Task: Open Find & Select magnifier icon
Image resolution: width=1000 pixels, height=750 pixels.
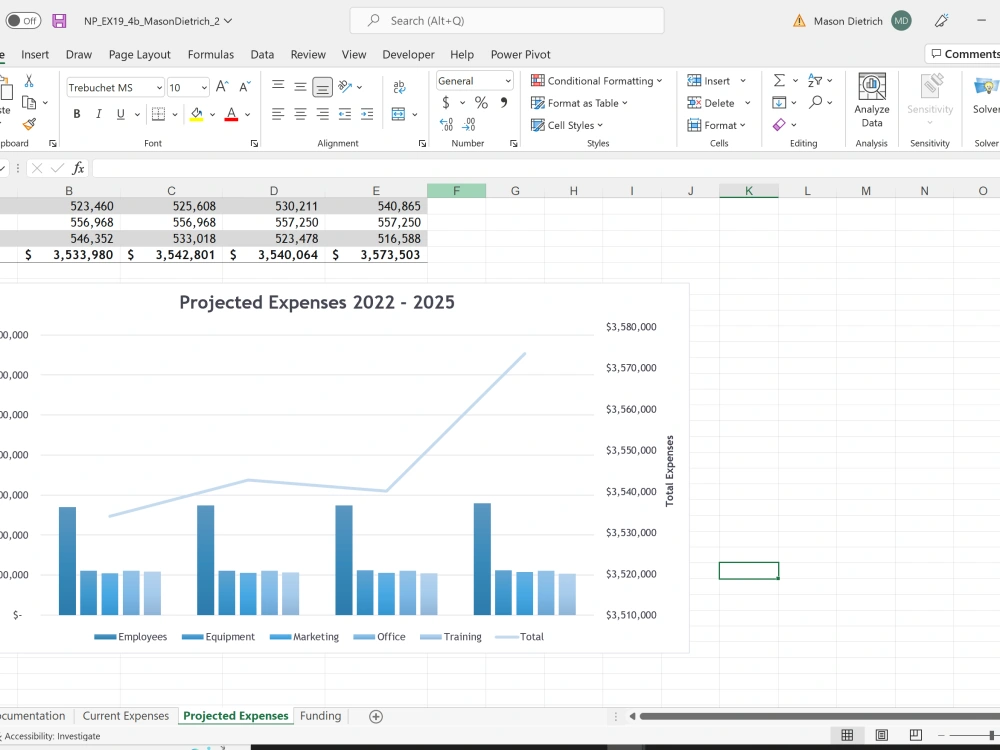Action: pyautogui.click(x=816, y=102)
